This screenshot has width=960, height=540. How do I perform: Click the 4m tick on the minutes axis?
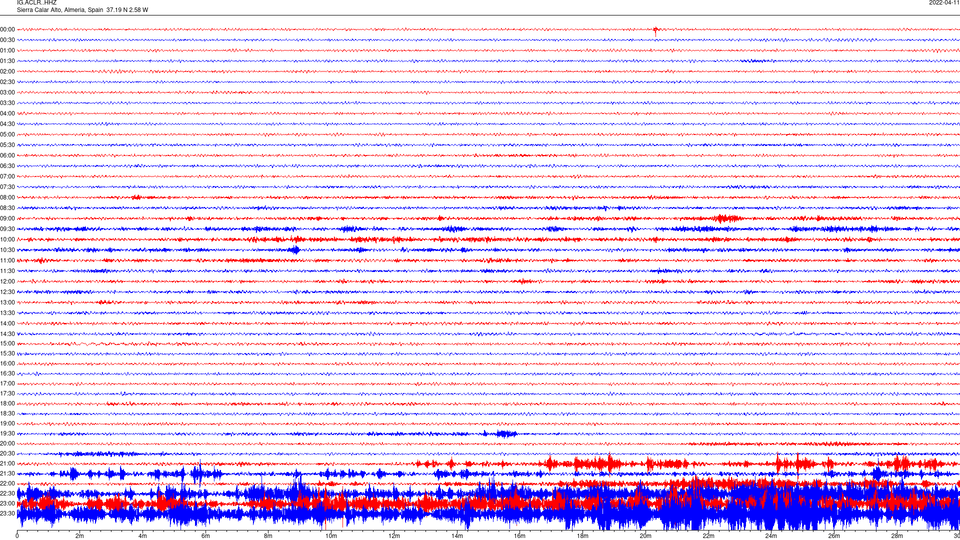[143, 536]
